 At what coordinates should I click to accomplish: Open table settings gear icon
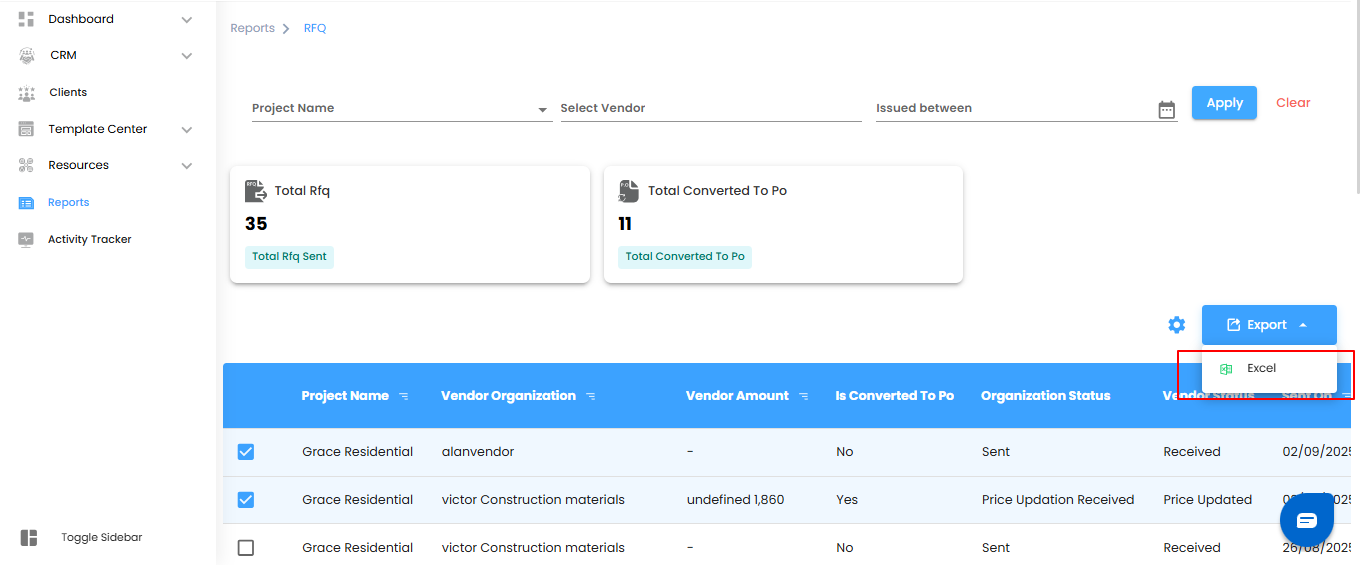click(1177, 325)
